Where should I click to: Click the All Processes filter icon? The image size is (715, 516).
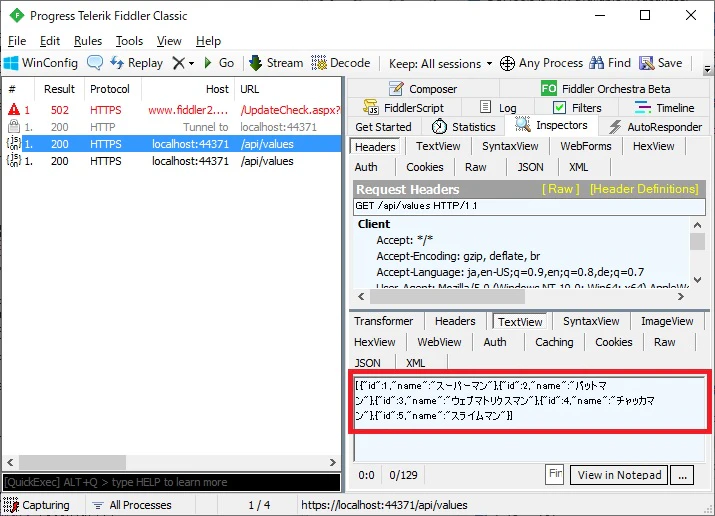pyautogui.click(x=98, y=505)
